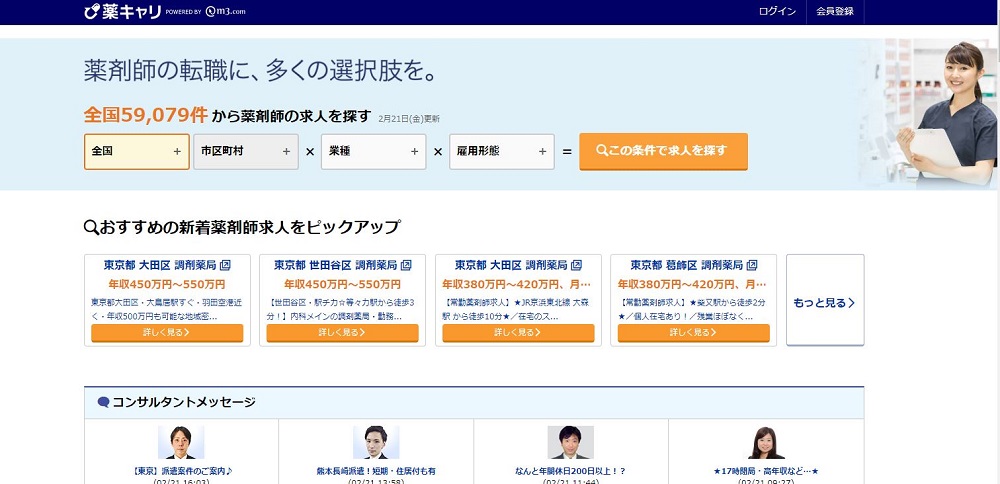
Task: Open 東京都 葛飾区 調剤薬局 job title
Action: click(687, 265)
